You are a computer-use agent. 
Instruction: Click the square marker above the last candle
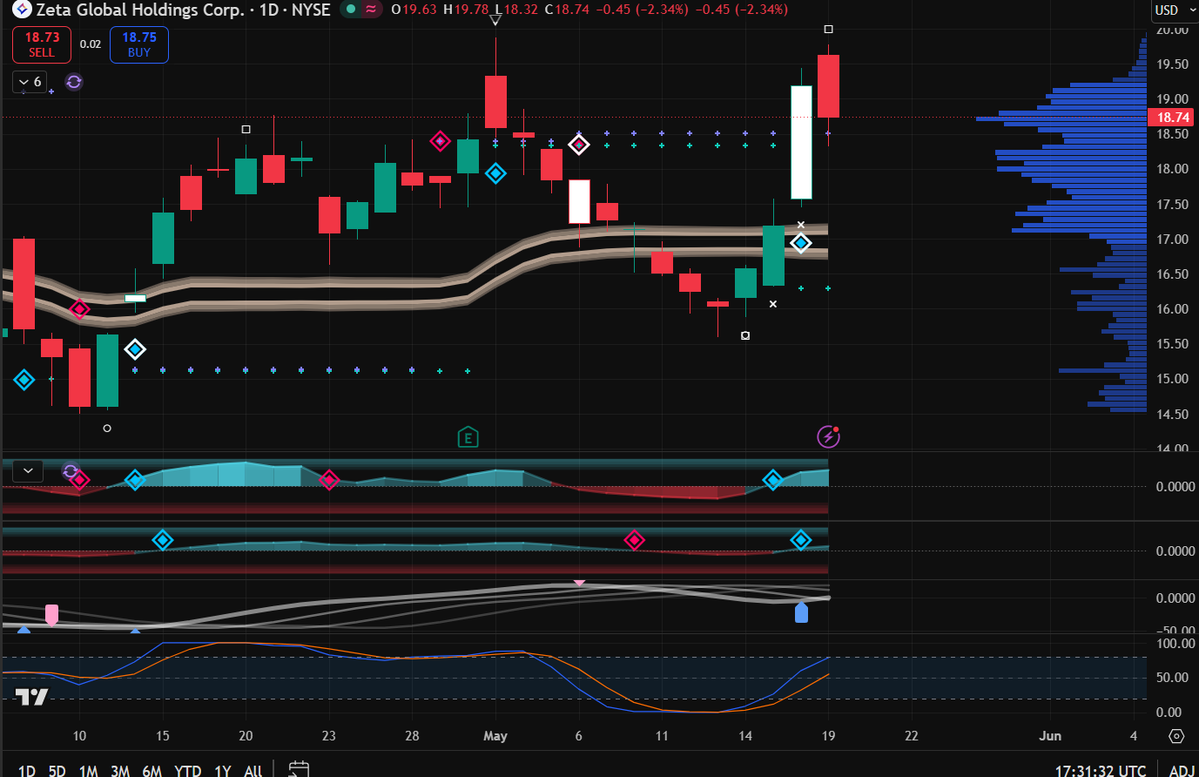point(828,29)
